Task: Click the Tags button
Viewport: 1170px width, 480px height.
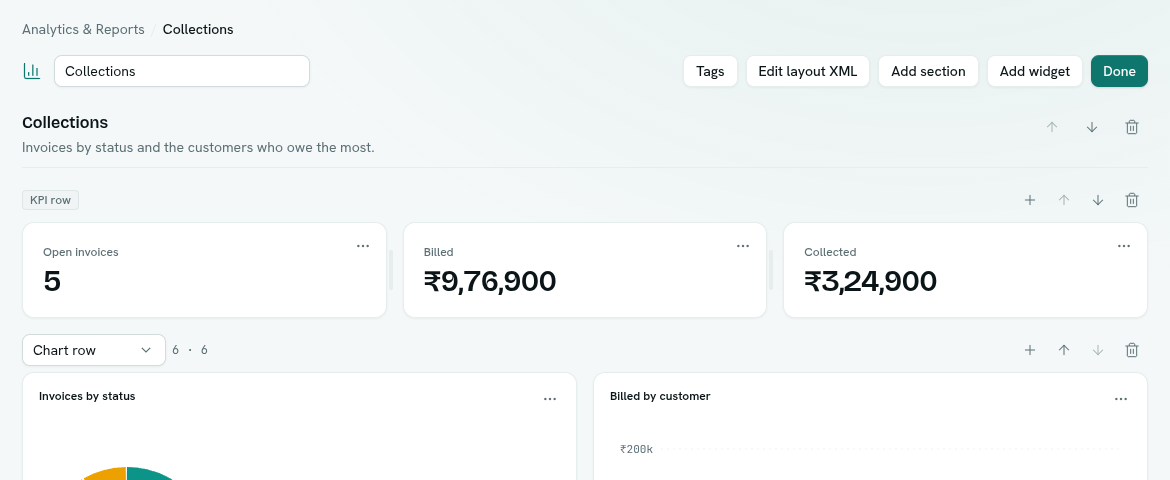Action: coord(710,71)
